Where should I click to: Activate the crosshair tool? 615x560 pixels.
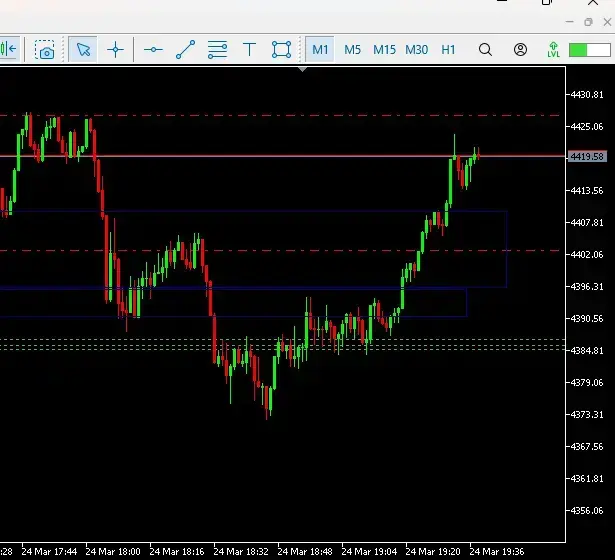(x=115, y=50)
